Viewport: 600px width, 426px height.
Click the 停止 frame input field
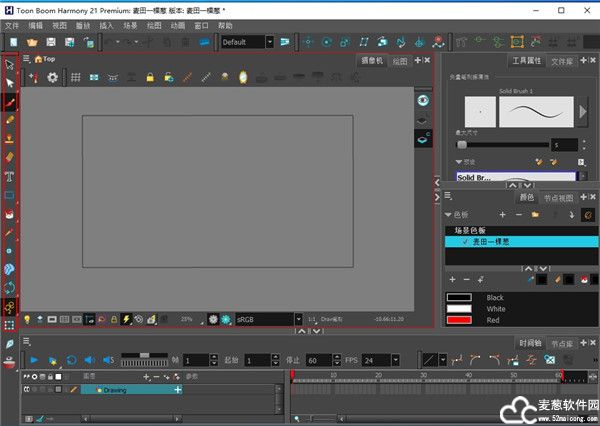(318, 359)
